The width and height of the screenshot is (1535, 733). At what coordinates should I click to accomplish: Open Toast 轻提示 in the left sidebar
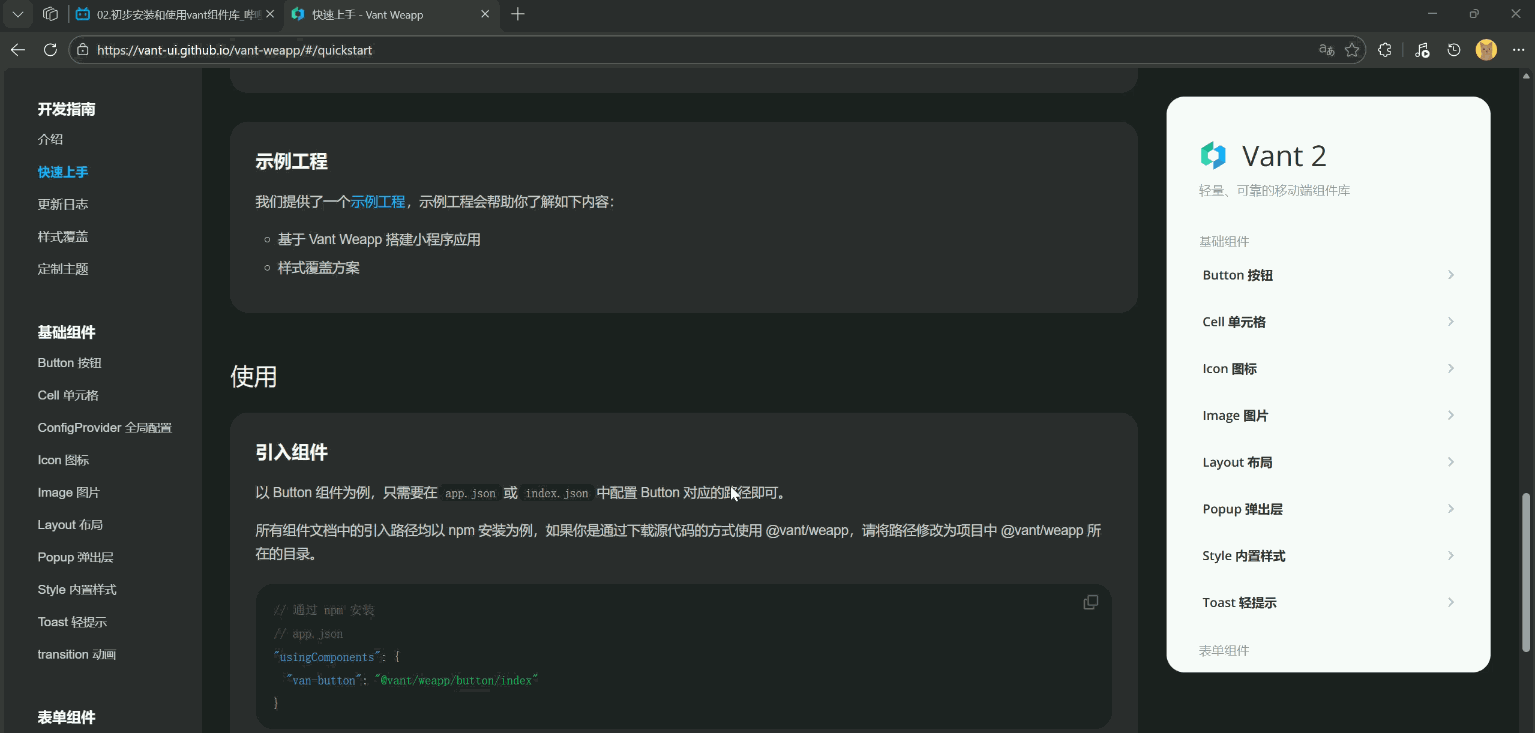72,622
